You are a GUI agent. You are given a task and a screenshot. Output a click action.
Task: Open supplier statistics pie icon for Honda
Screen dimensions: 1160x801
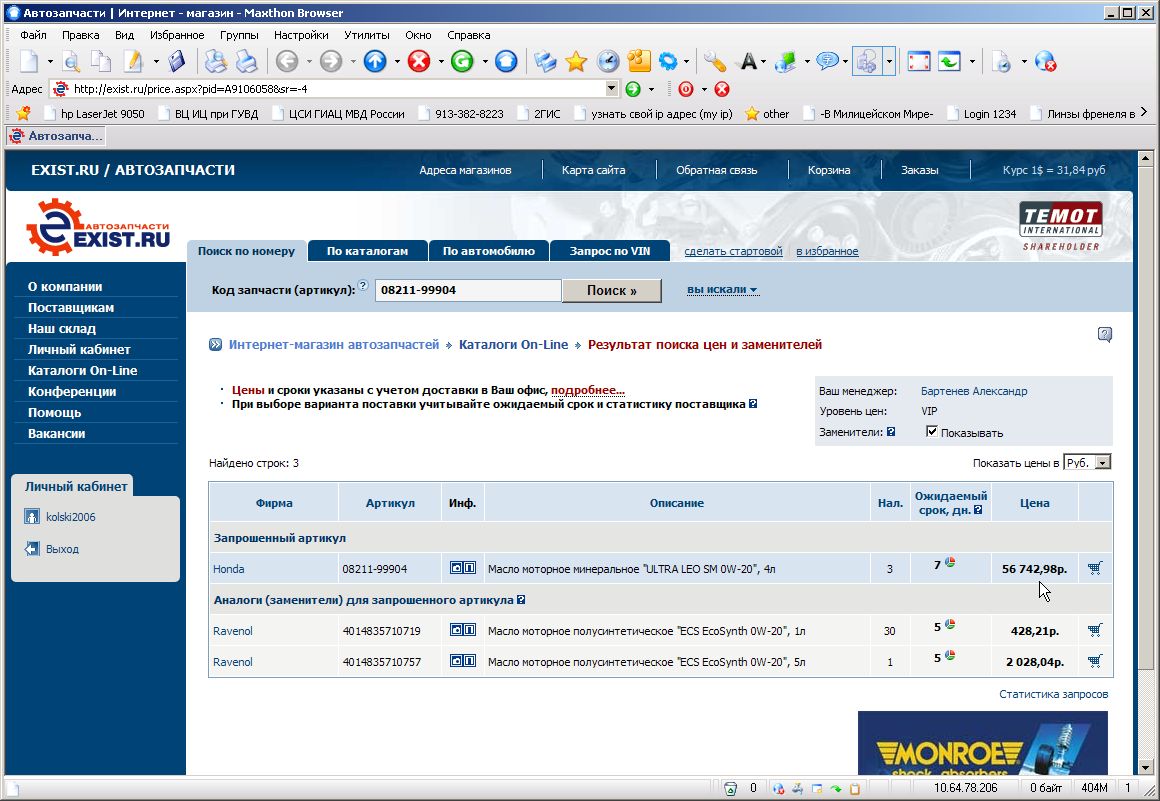pyautogui.click(x=949, y=563)
